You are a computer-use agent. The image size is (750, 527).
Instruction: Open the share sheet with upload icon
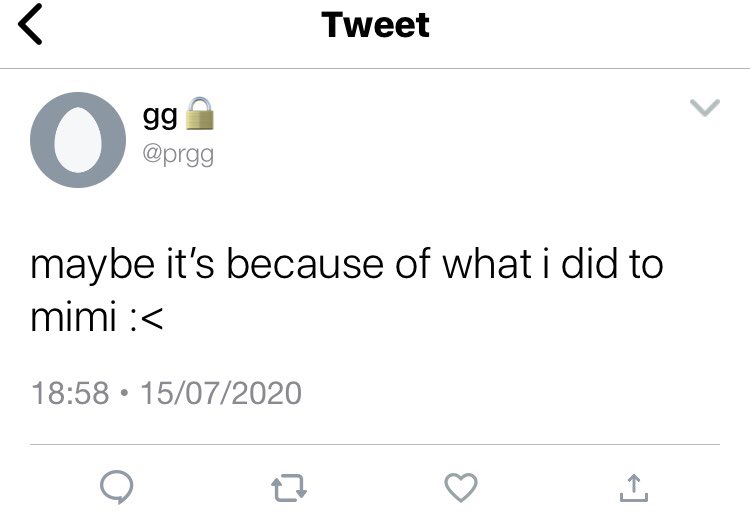click(634, 488)
